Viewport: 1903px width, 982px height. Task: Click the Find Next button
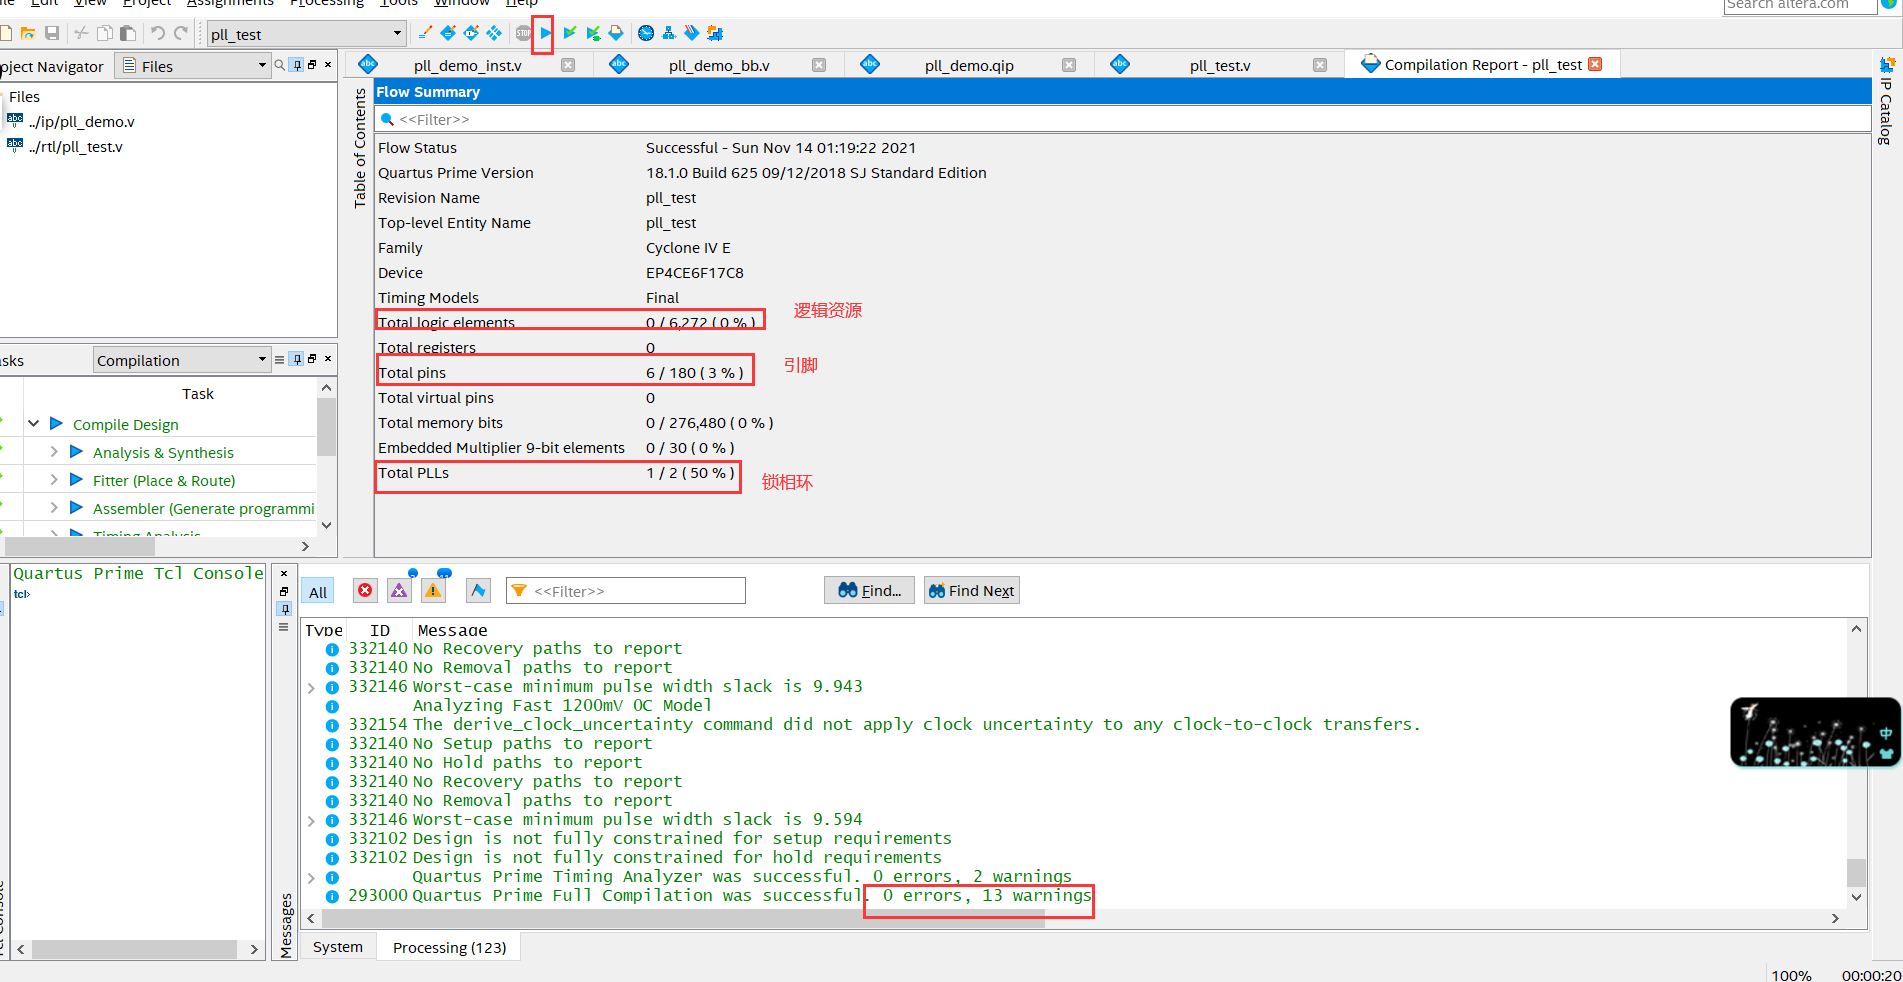972,590
